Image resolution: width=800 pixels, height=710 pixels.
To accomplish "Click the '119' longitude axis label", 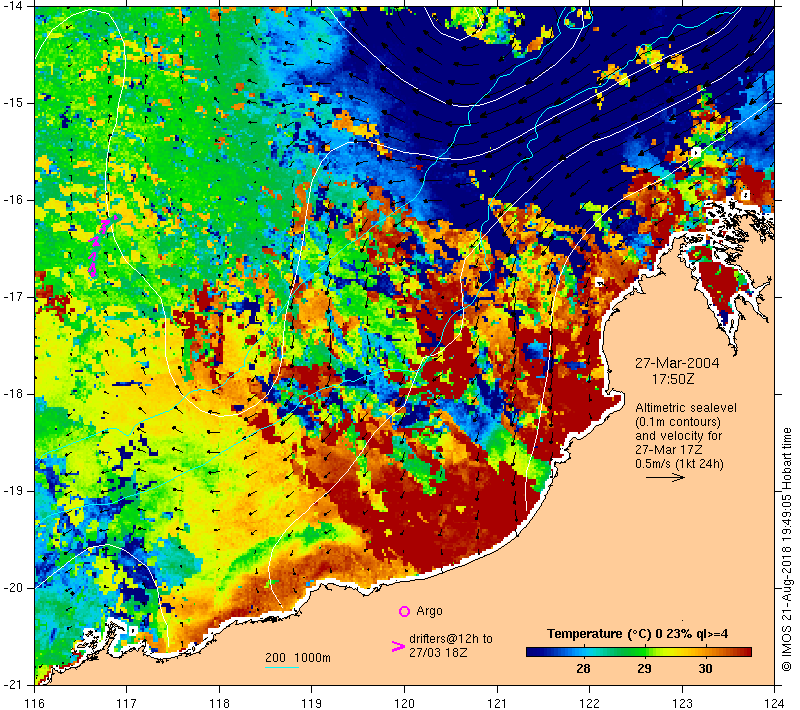I will [312, 703].
